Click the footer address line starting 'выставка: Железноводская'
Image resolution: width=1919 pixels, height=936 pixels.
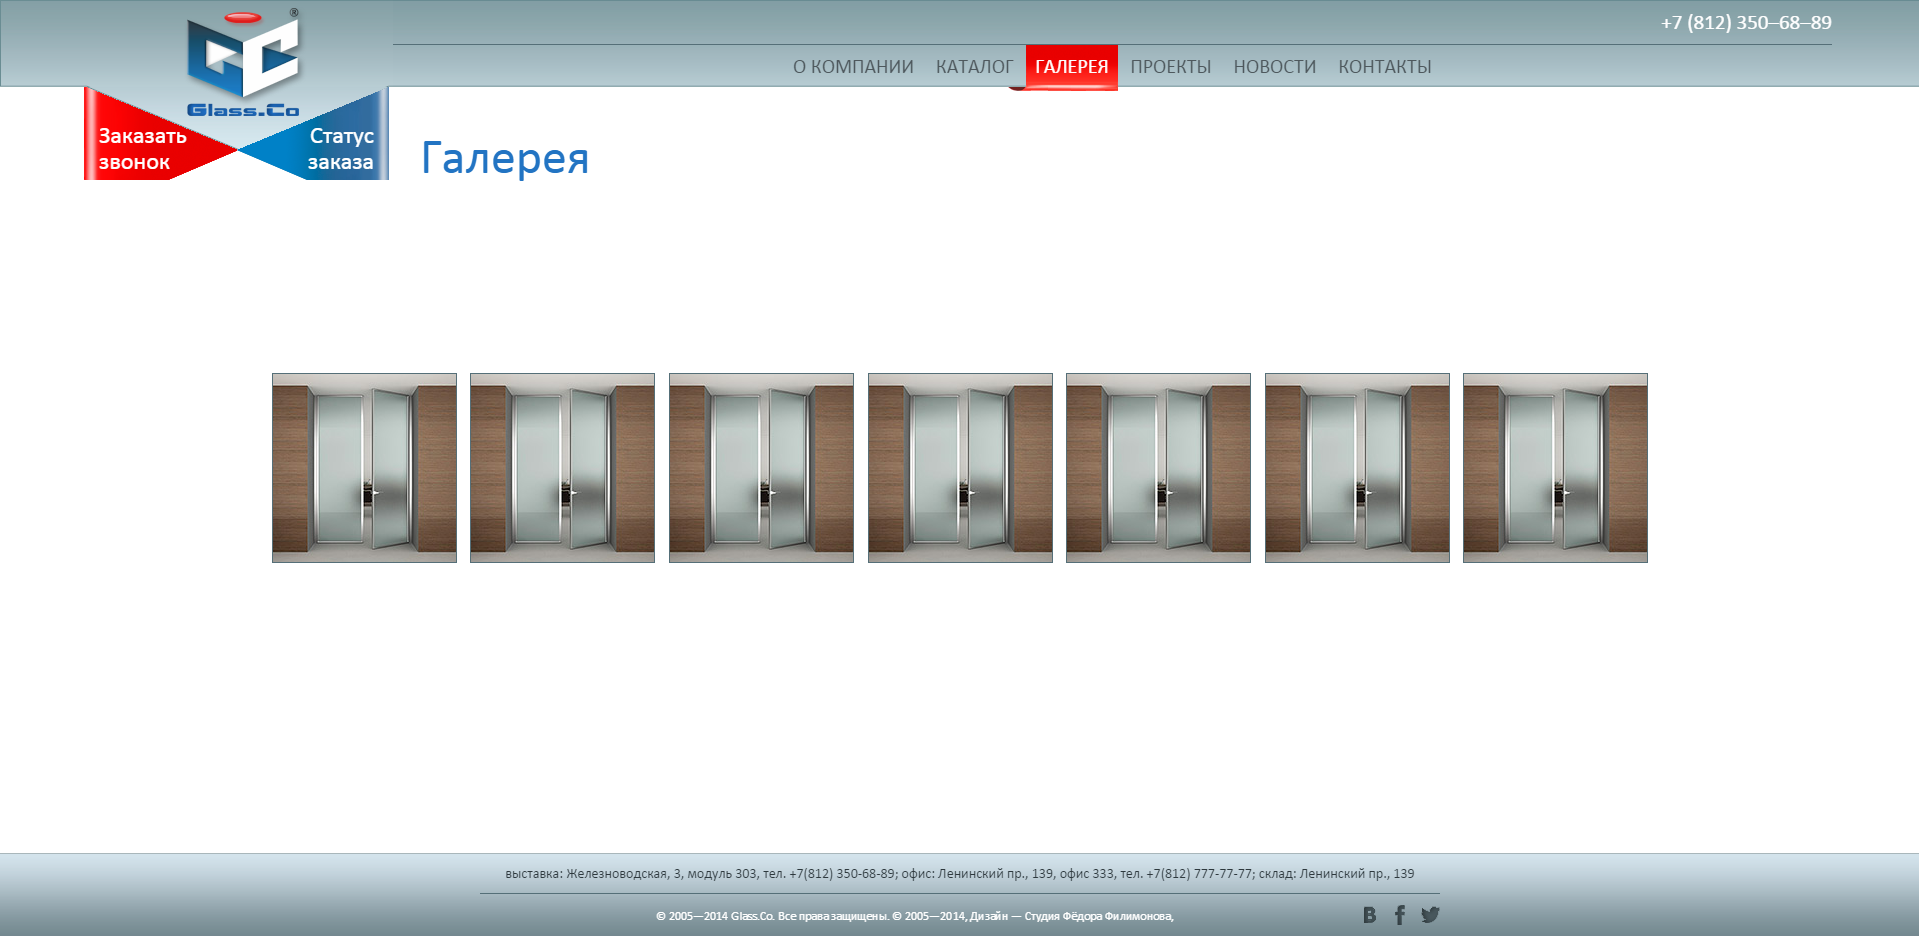(x=960, y=873)
